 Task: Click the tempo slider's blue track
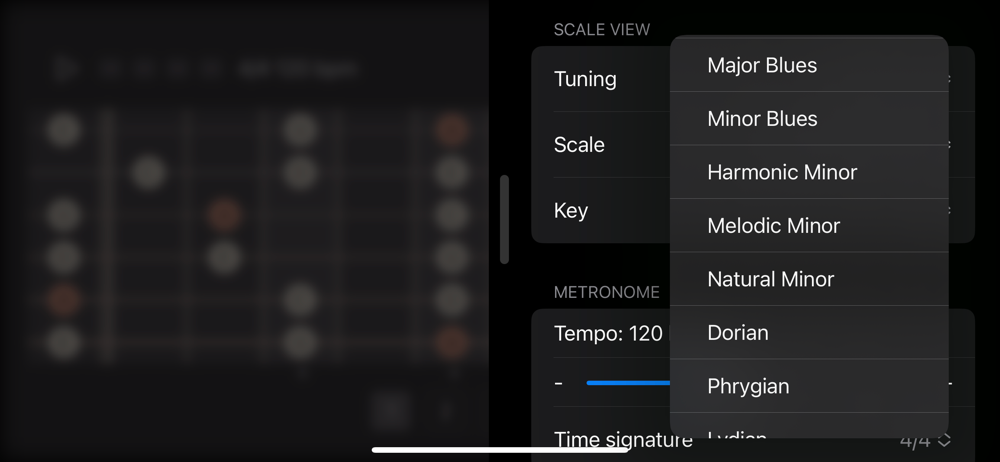[628, 383]
